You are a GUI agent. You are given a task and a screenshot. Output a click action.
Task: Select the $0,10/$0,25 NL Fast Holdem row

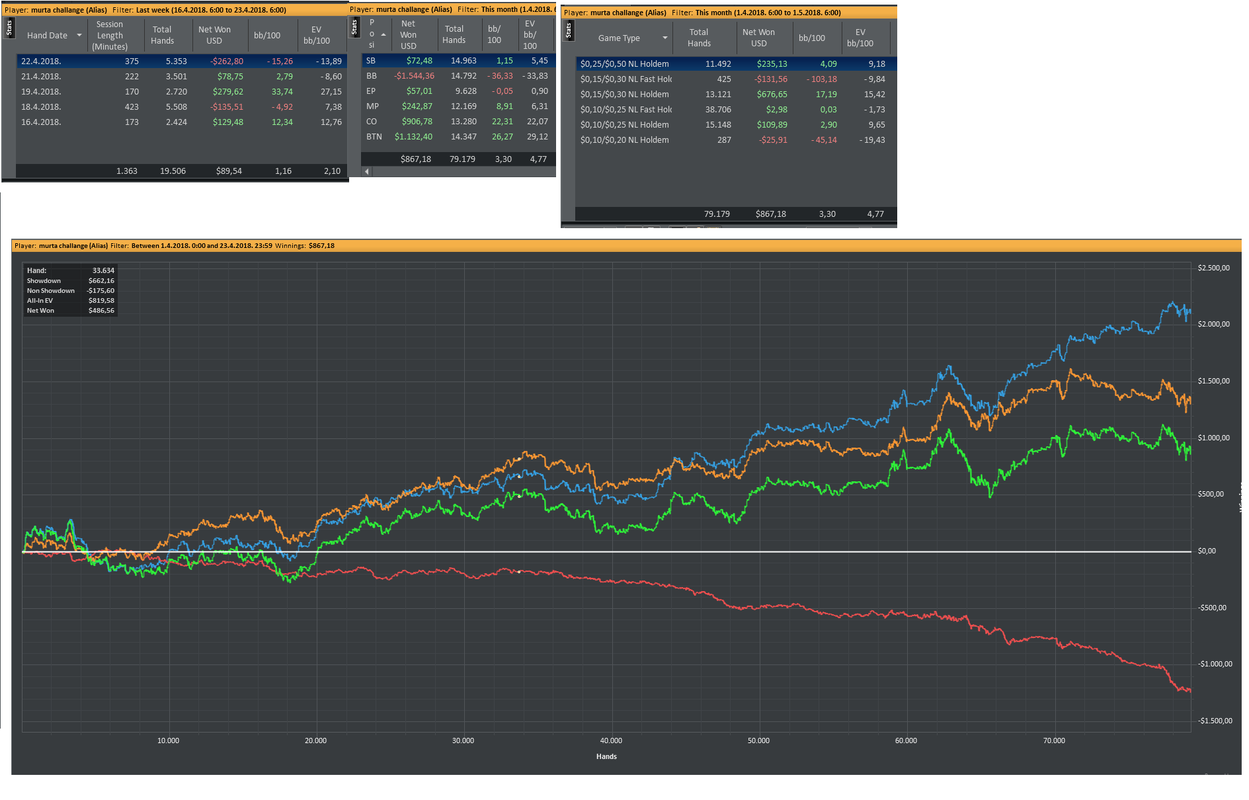736,109
